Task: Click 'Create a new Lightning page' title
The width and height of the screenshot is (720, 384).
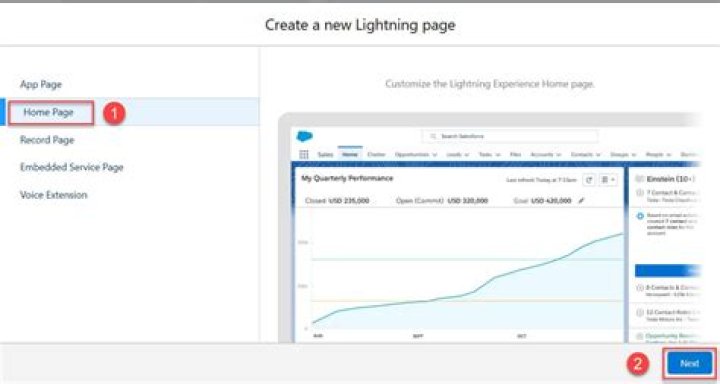Action: point(360,25)
